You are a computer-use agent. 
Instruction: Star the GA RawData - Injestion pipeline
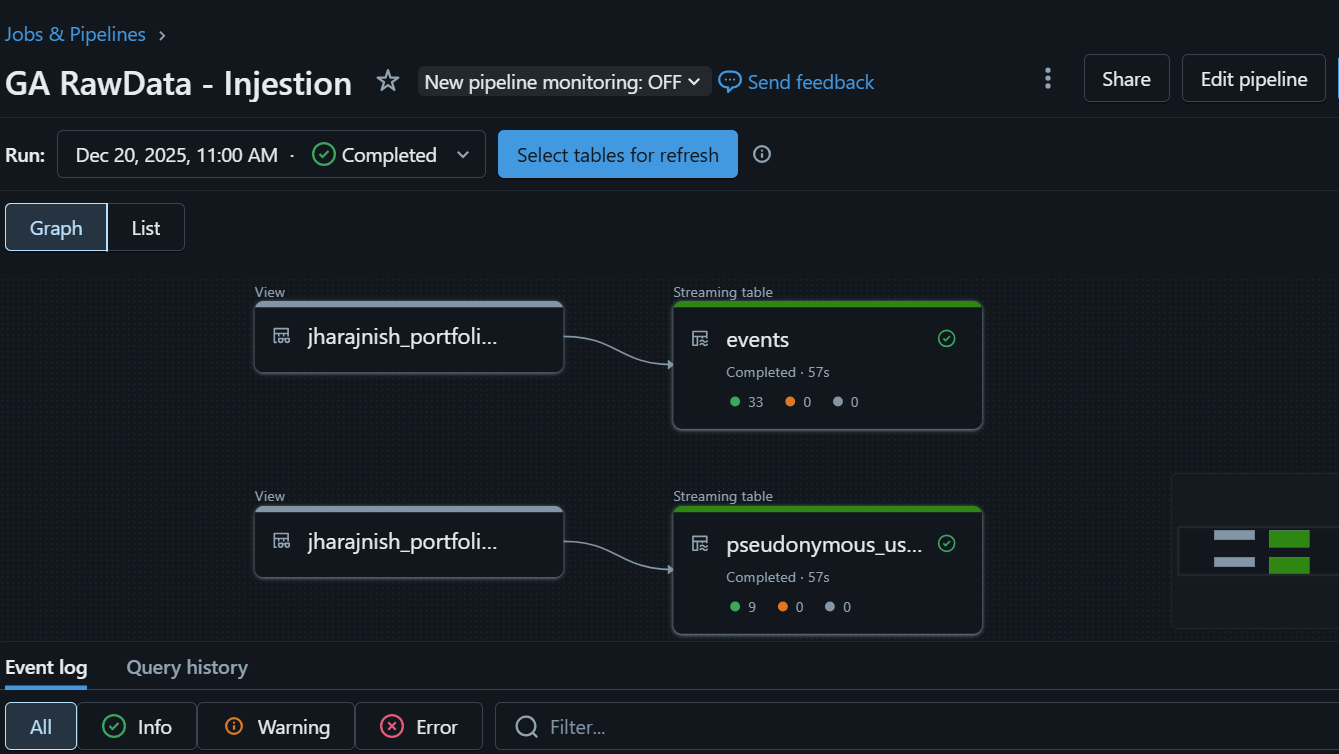388,81
